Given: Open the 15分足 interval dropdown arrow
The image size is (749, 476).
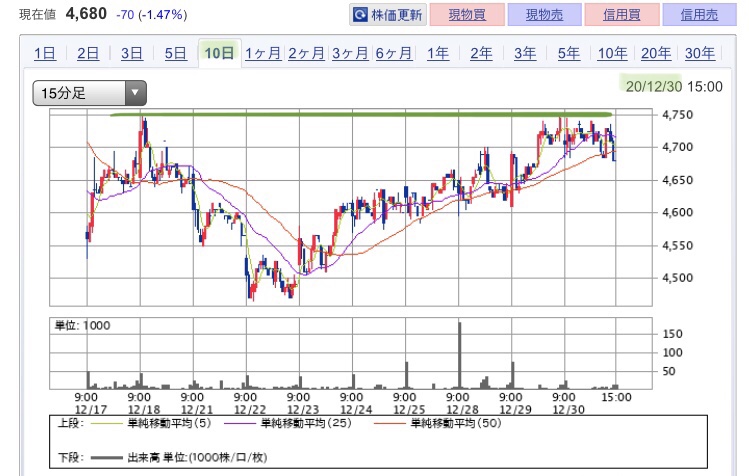Looking at the screenshot, I should coord(135,93).
